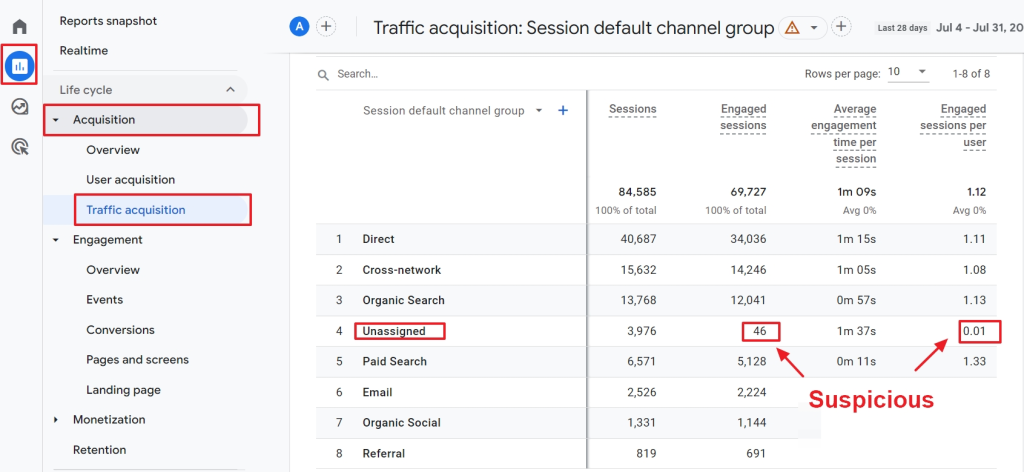Open the Realtime report
1024x472 pixels.
pos(84,51)
